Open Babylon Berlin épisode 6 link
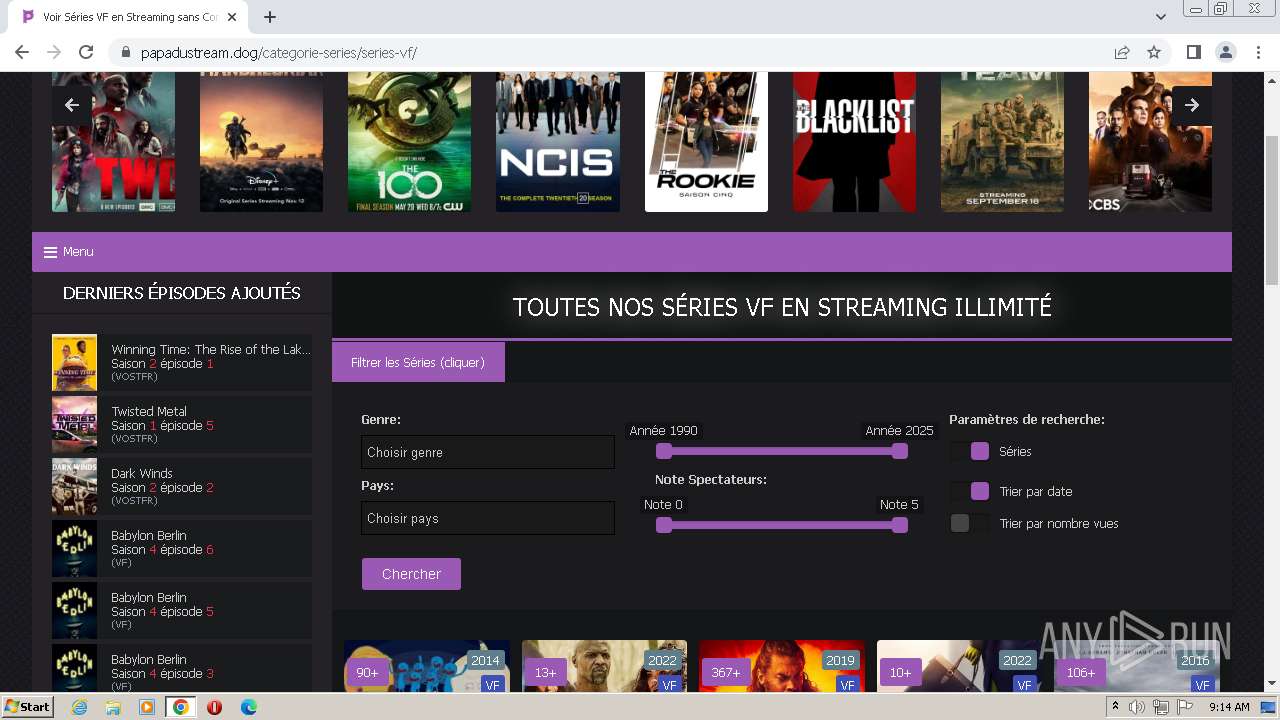 point(182,548)
